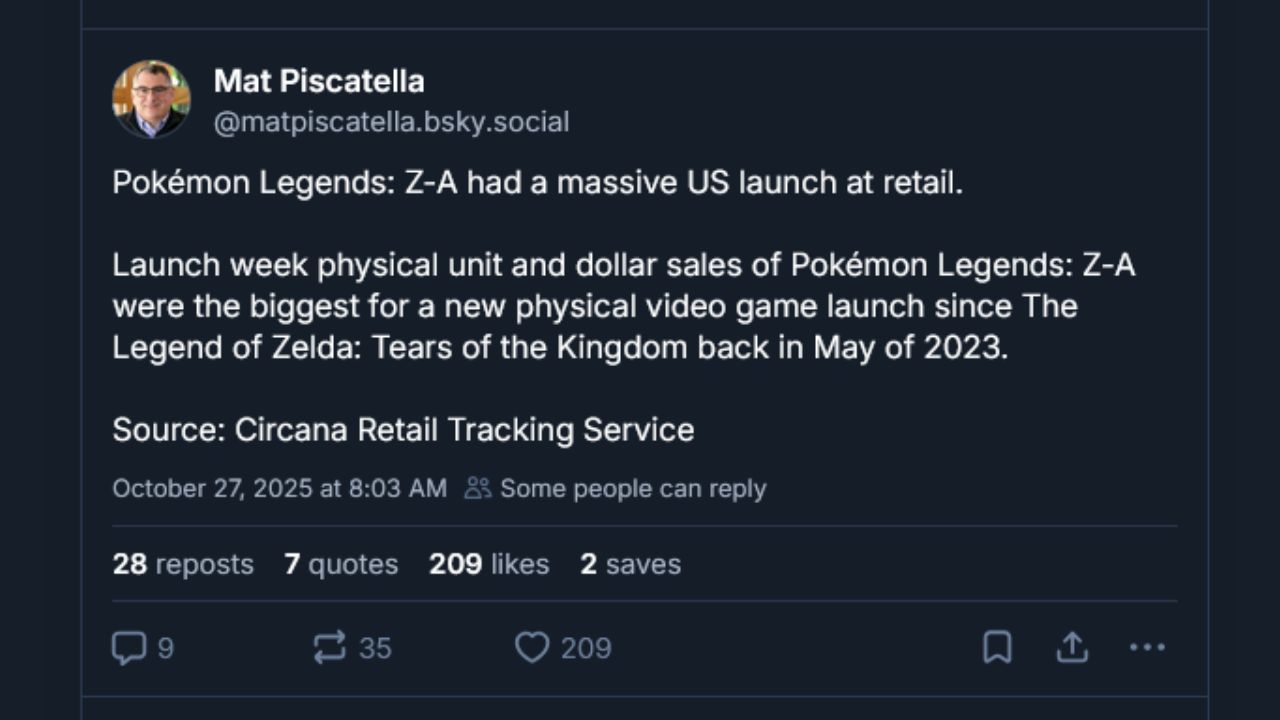Open the repost arrows menu
The image size is (1280, 720).
click(x=330, y=648)
